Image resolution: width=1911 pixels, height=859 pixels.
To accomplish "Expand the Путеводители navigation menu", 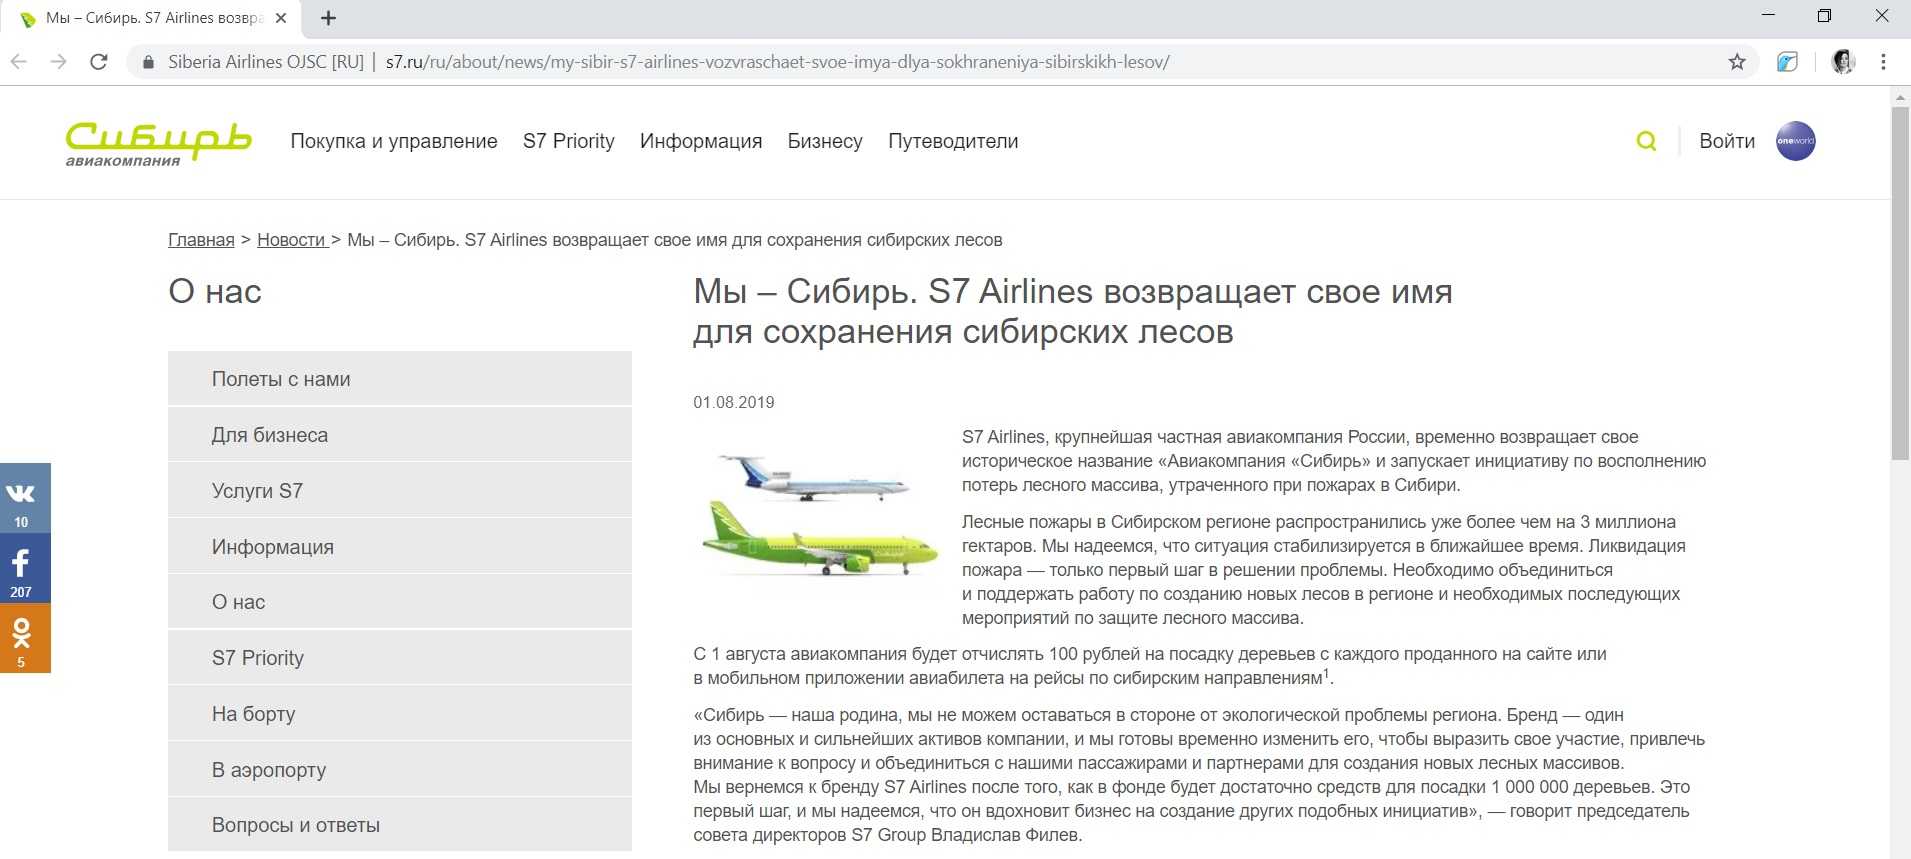I will (953, 141).
